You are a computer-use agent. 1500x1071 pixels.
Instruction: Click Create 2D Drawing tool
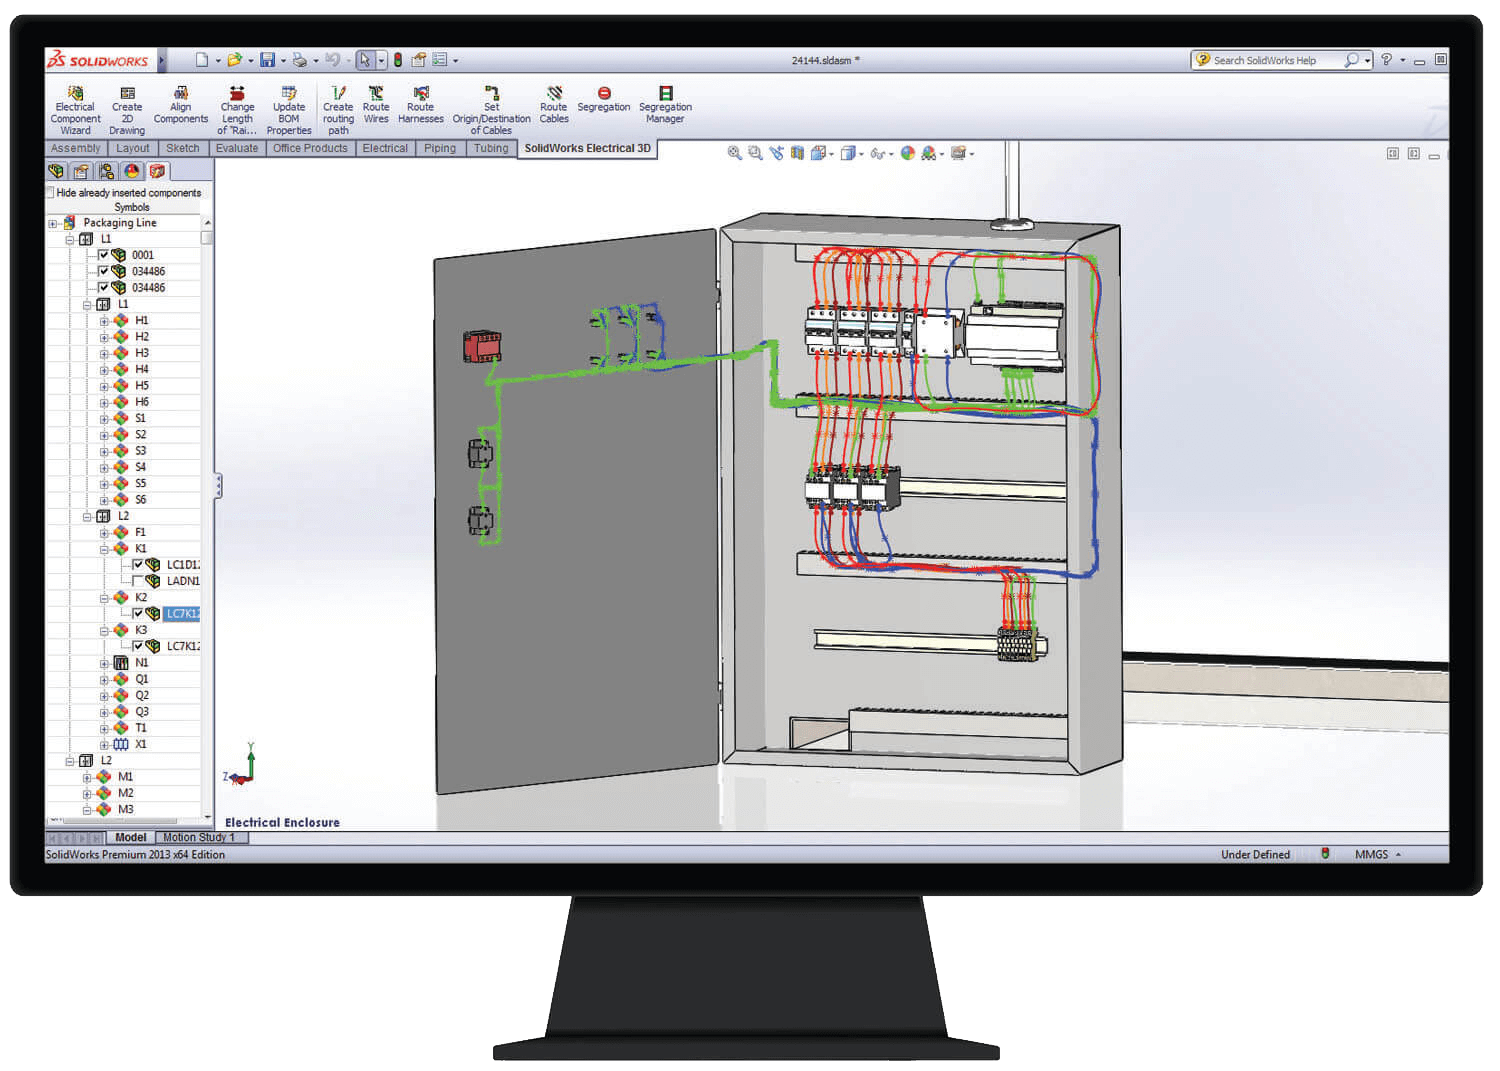pos(127,110)
